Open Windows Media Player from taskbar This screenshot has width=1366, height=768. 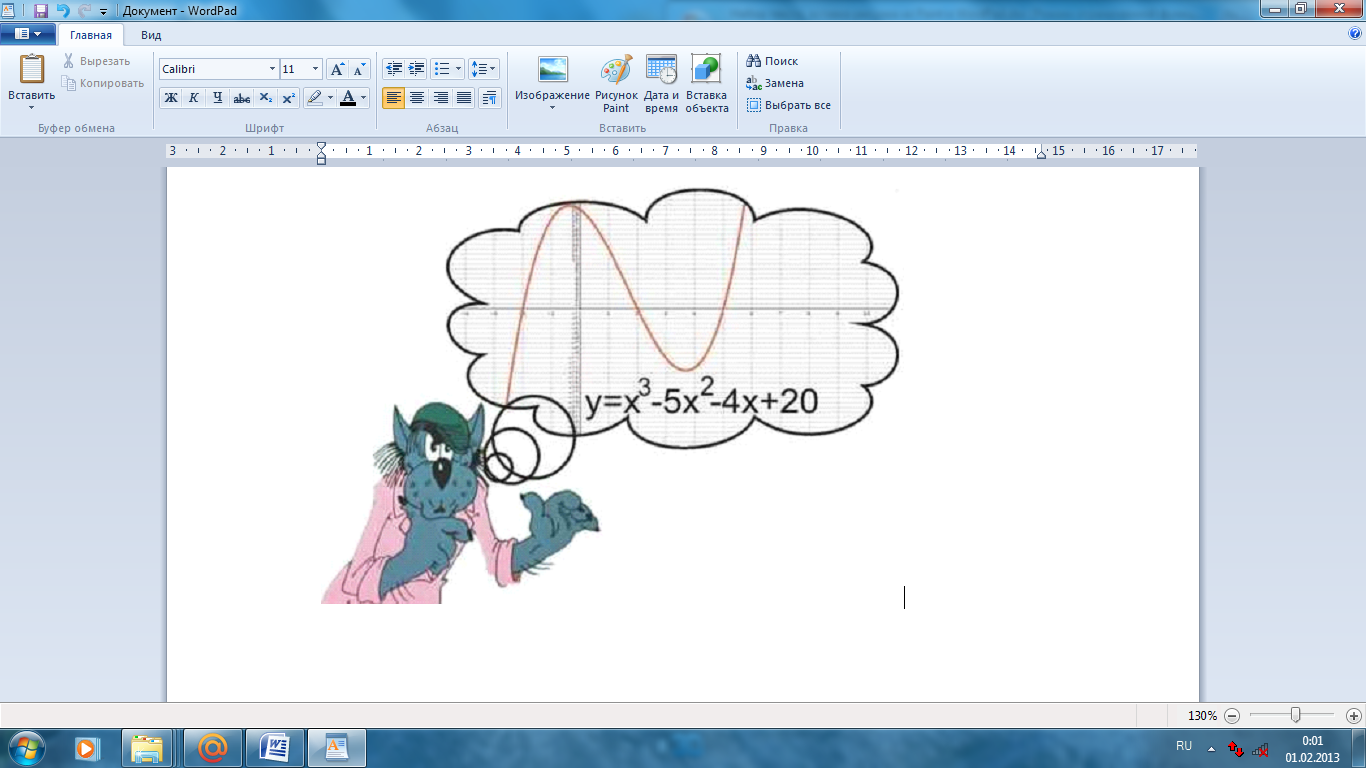[88, 748]
